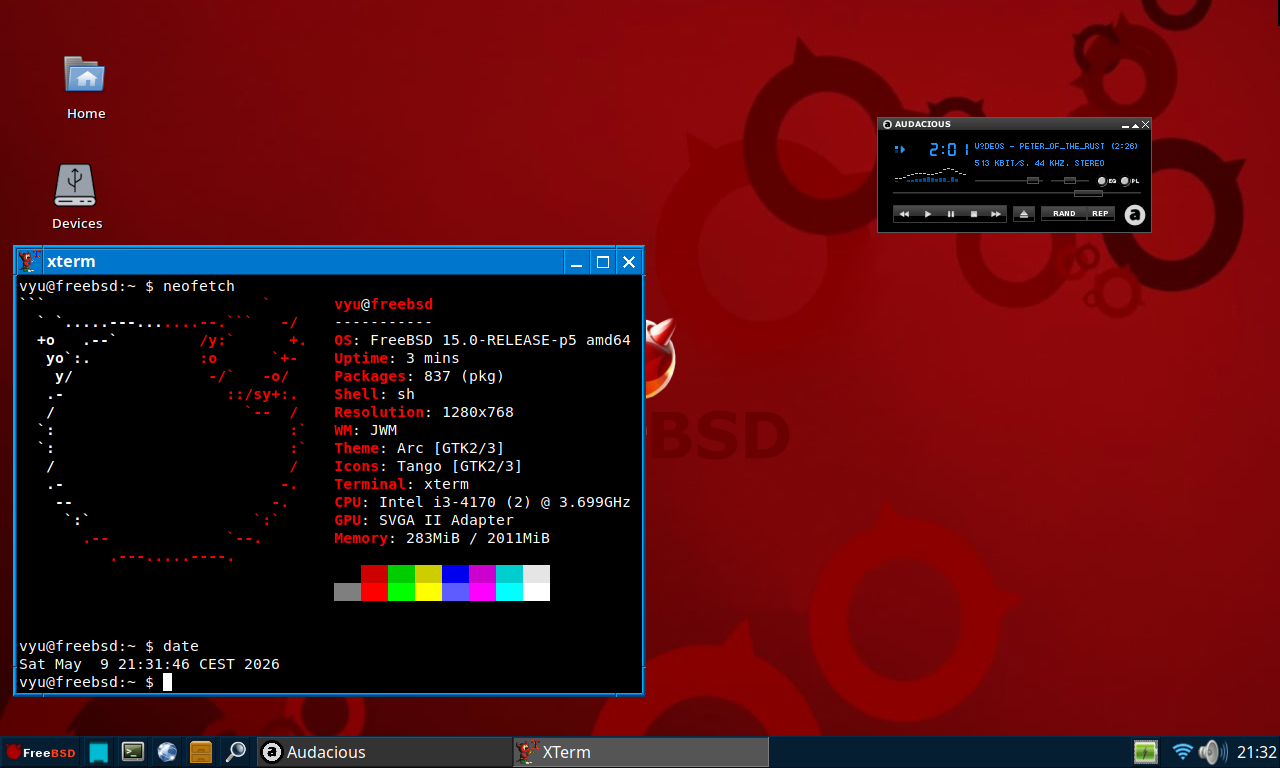Click the "CPU: Intel i3-4170" line

tap(482, 502)
